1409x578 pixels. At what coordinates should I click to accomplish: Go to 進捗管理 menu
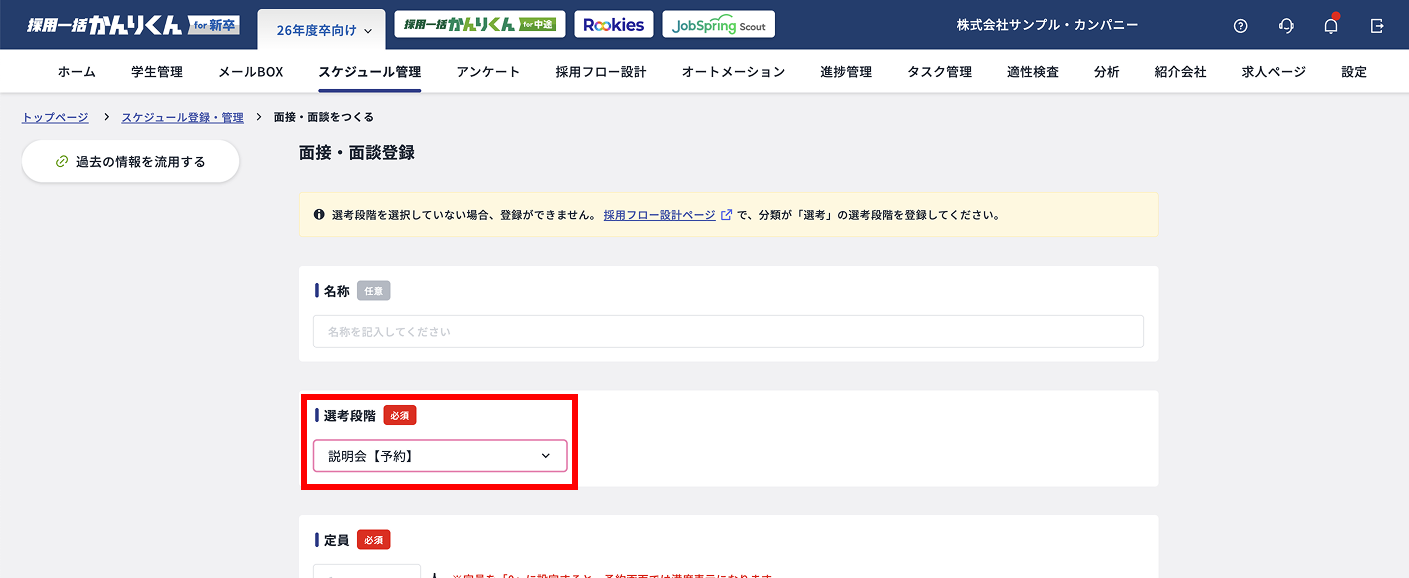click(x=846, y=72)
